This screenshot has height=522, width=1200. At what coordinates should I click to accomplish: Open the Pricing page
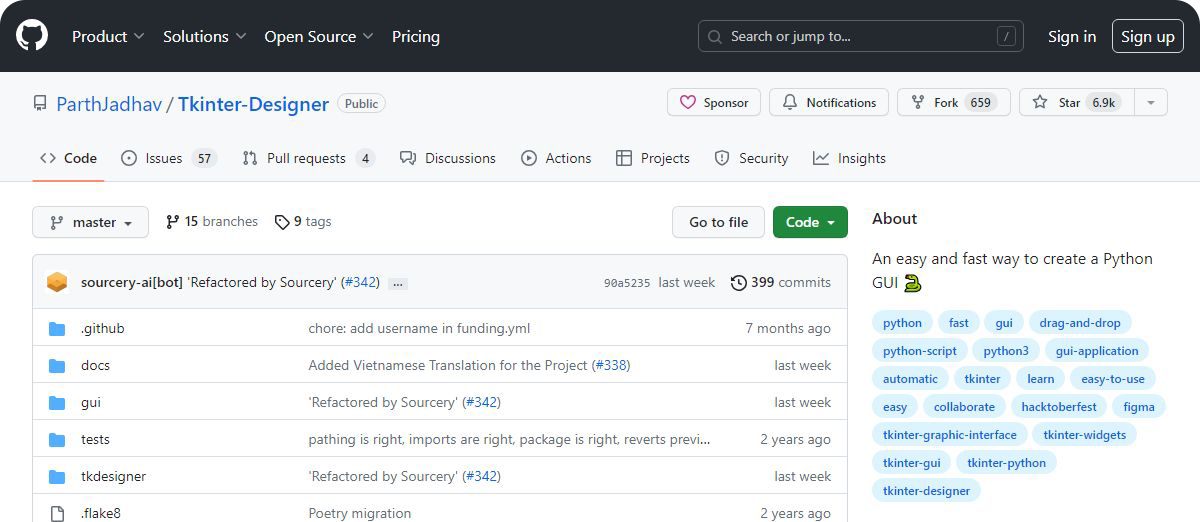416,36
